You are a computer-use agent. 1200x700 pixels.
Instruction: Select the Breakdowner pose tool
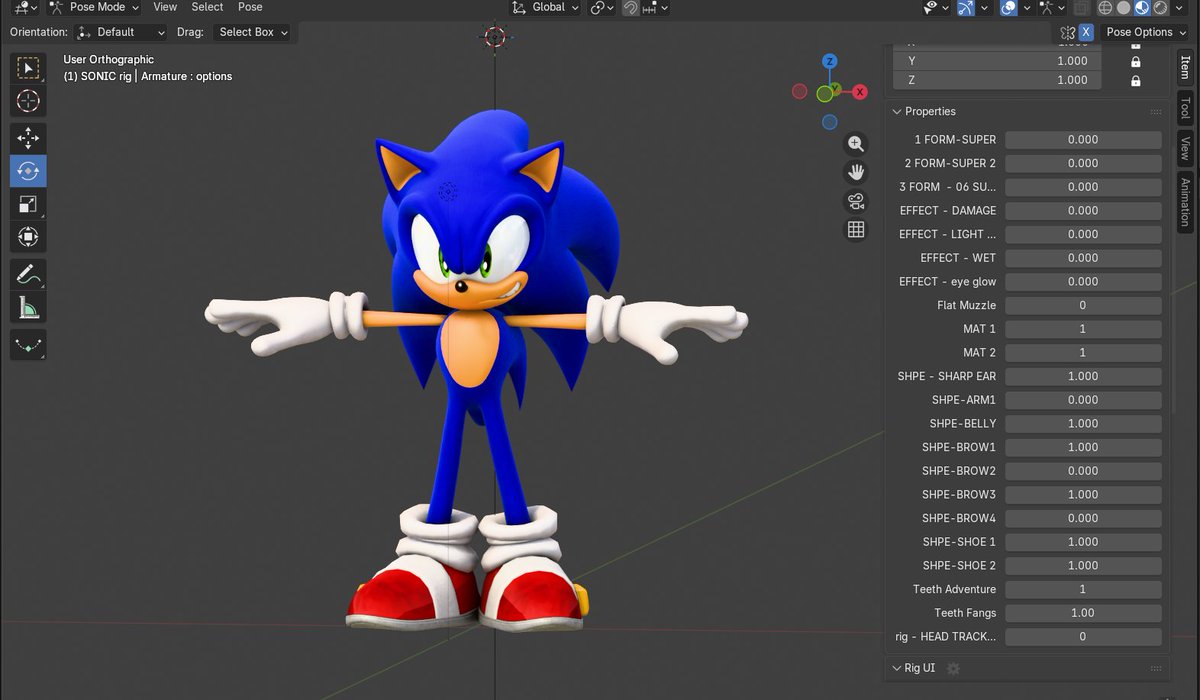(28, 344)
